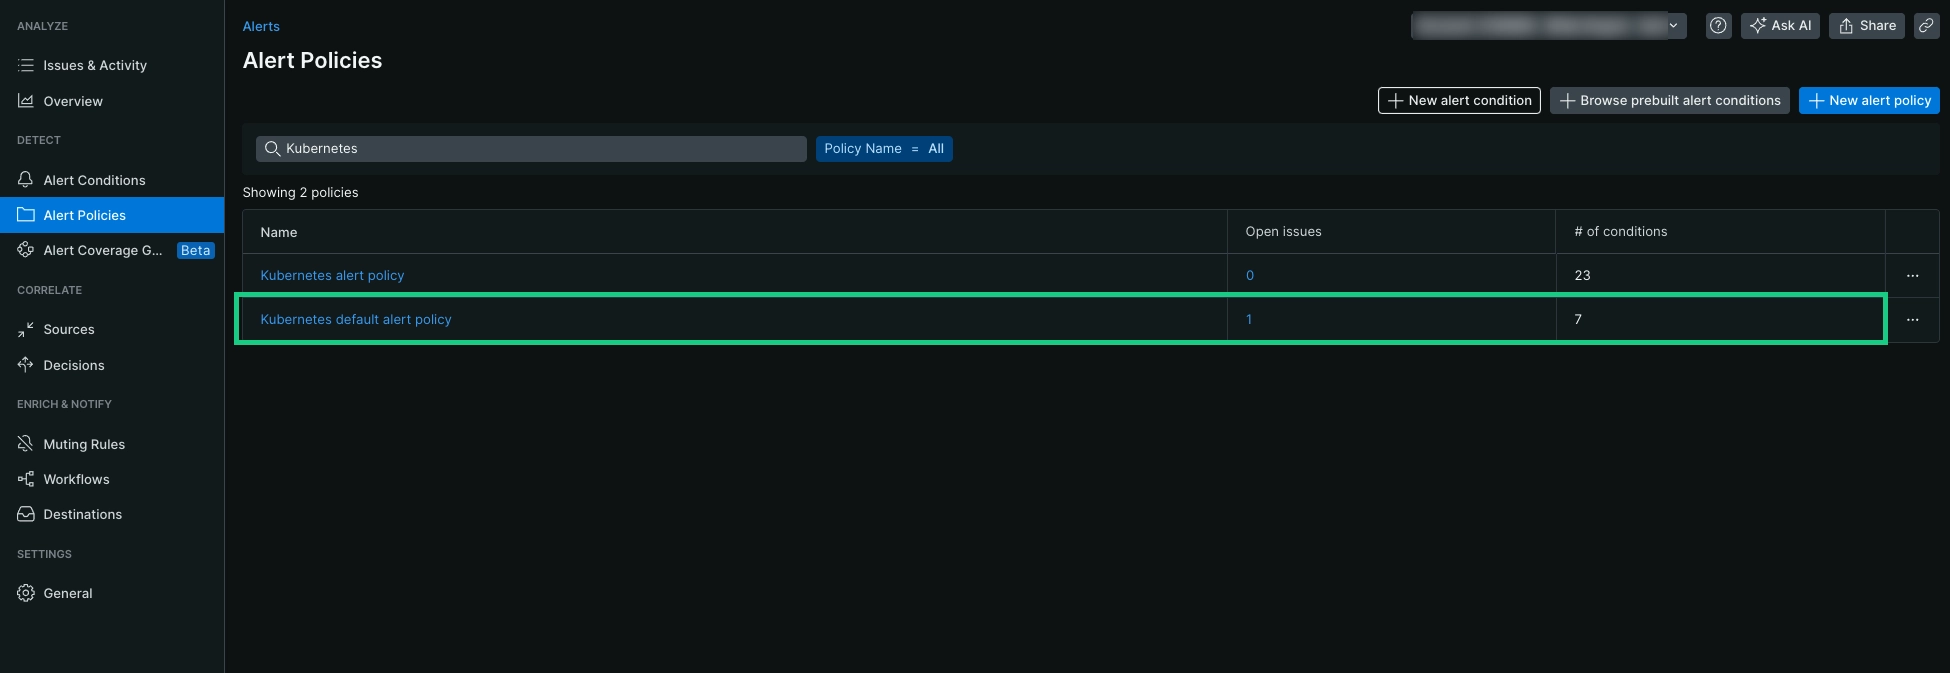Click the copy permalink chain icon
The image size is (1950, 673).
point(1926,26)
